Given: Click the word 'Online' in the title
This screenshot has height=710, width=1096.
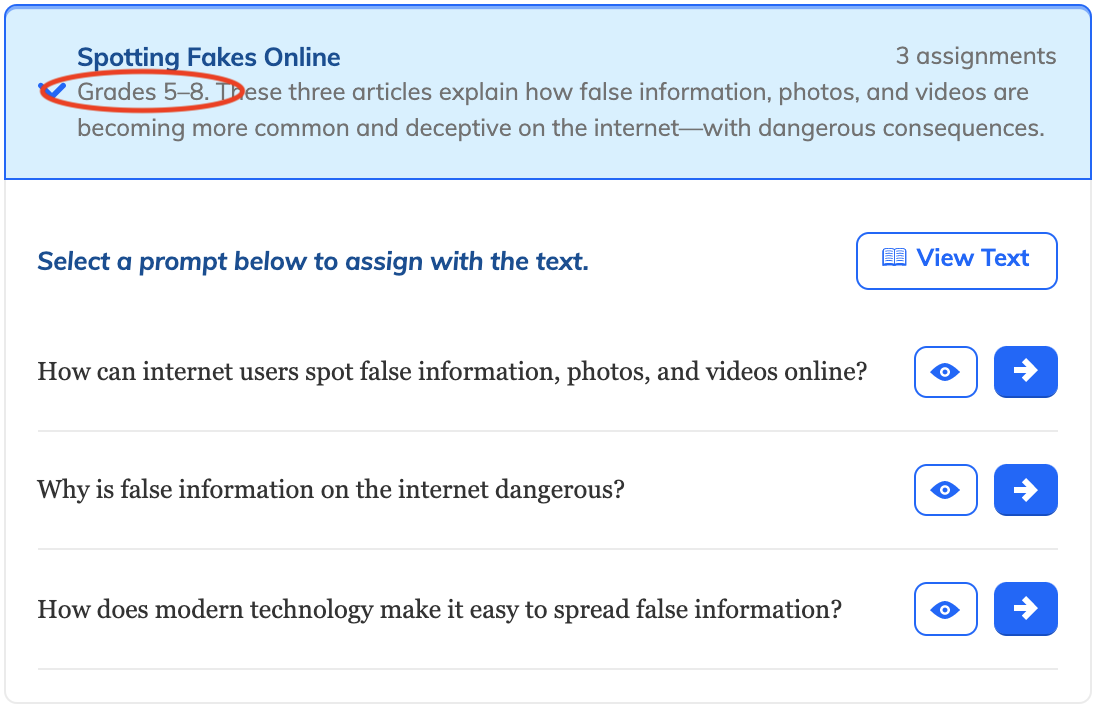Looking at the screenshot, I should (302, 57).
